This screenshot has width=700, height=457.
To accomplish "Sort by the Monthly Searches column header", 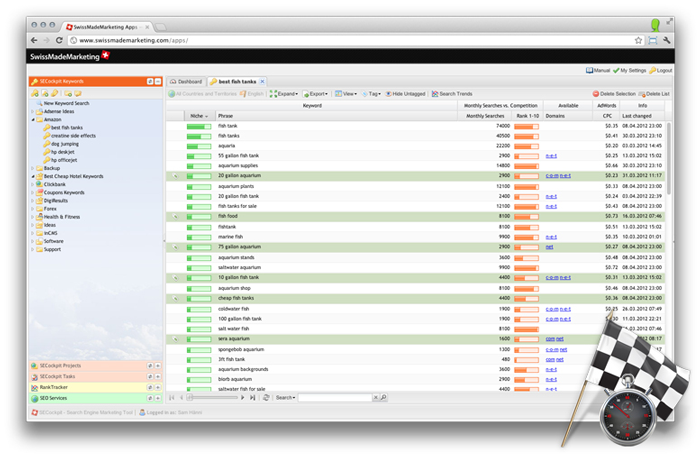I will [x=485, y=116].
